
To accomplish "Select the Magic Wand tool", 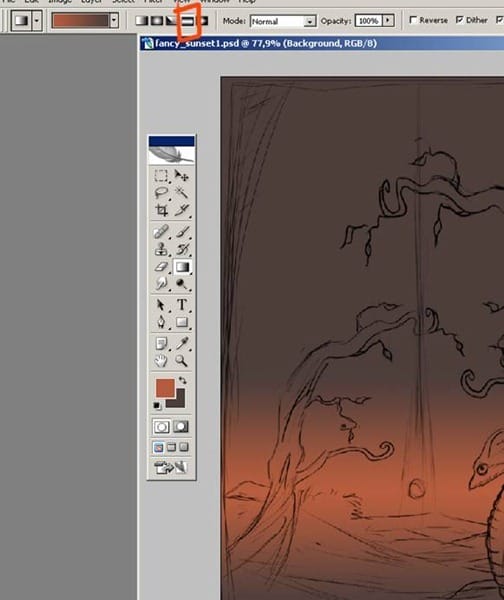I will coord(181,192).
